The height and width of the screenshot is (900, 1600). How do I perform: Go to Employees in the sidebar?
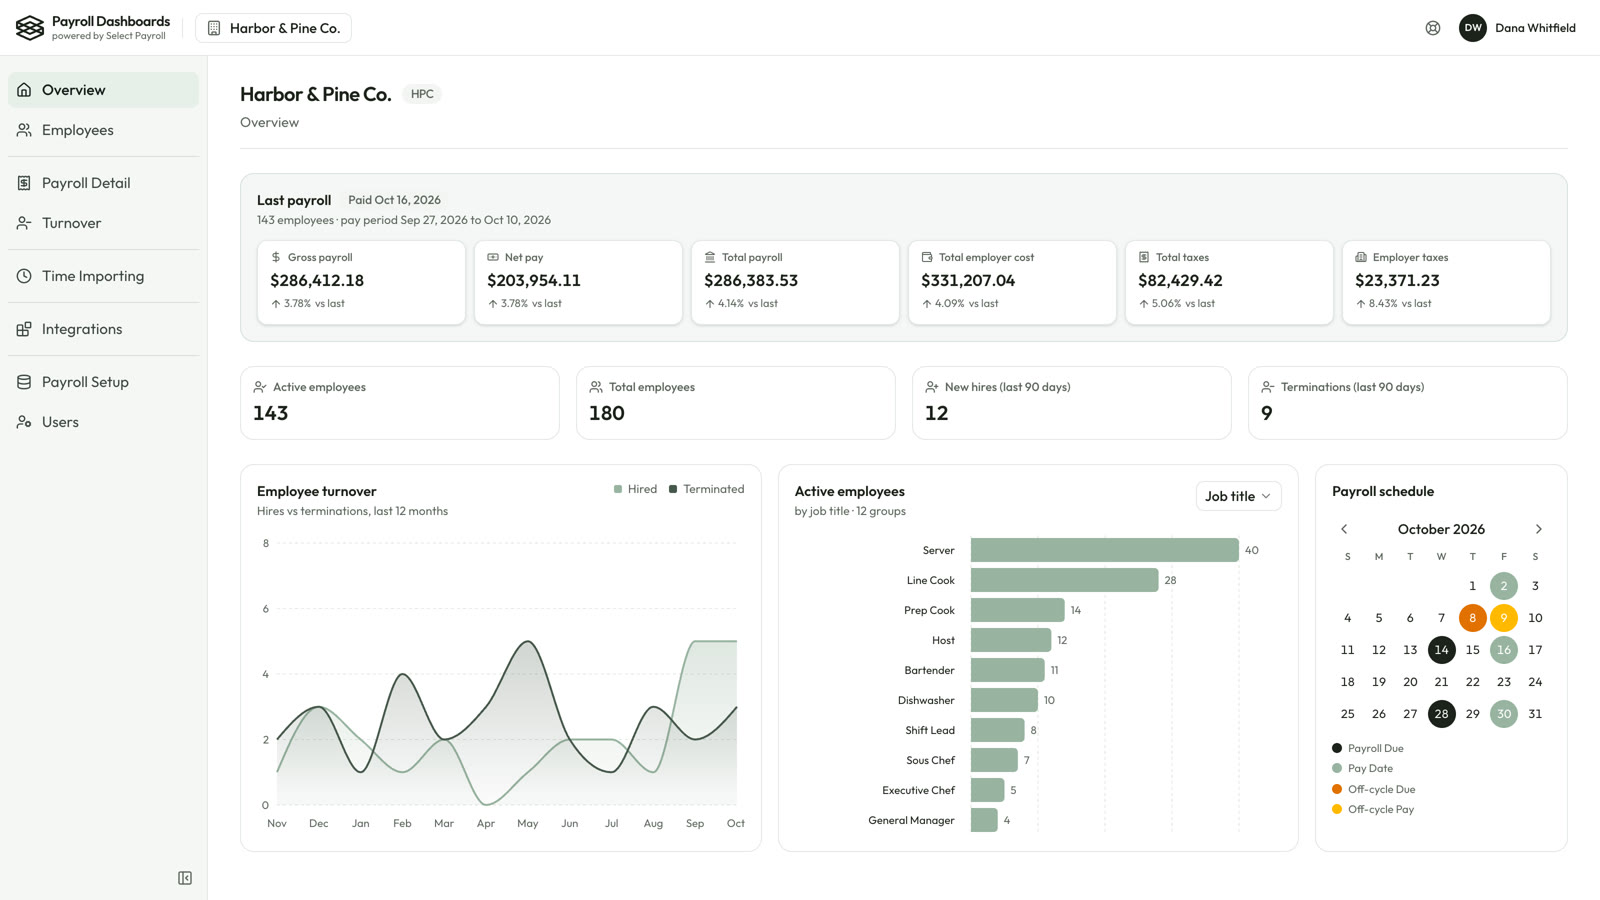(103, 130)
